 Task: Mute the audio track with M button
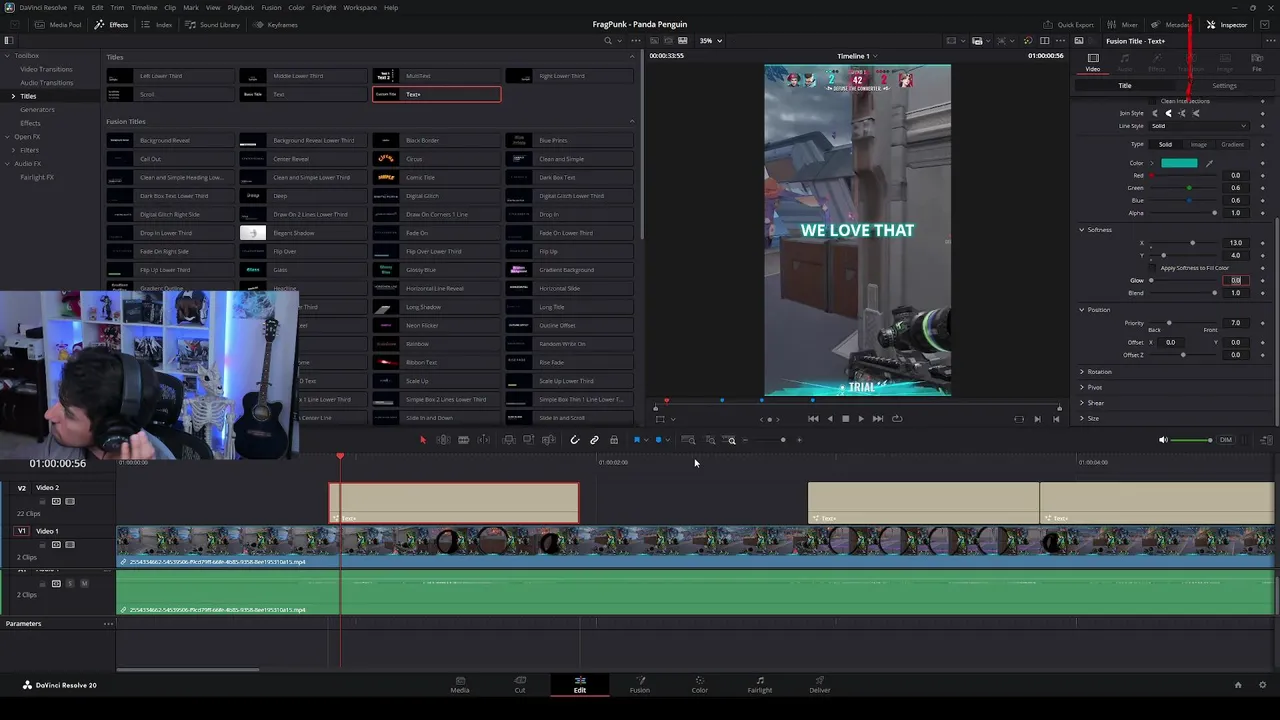(84, 583)
